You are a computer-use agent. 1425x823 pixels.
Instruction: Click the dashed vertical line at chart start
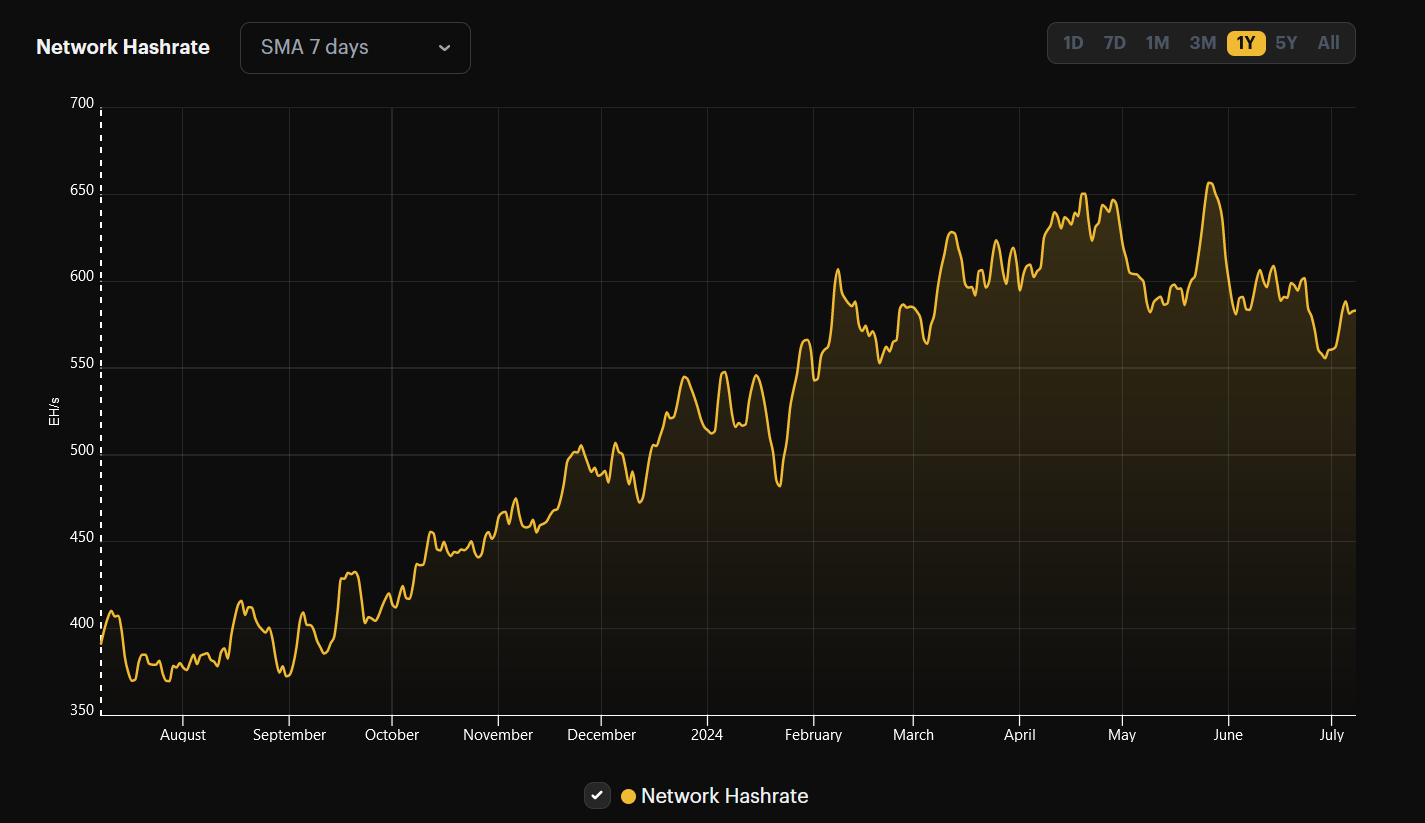[101, 410]
